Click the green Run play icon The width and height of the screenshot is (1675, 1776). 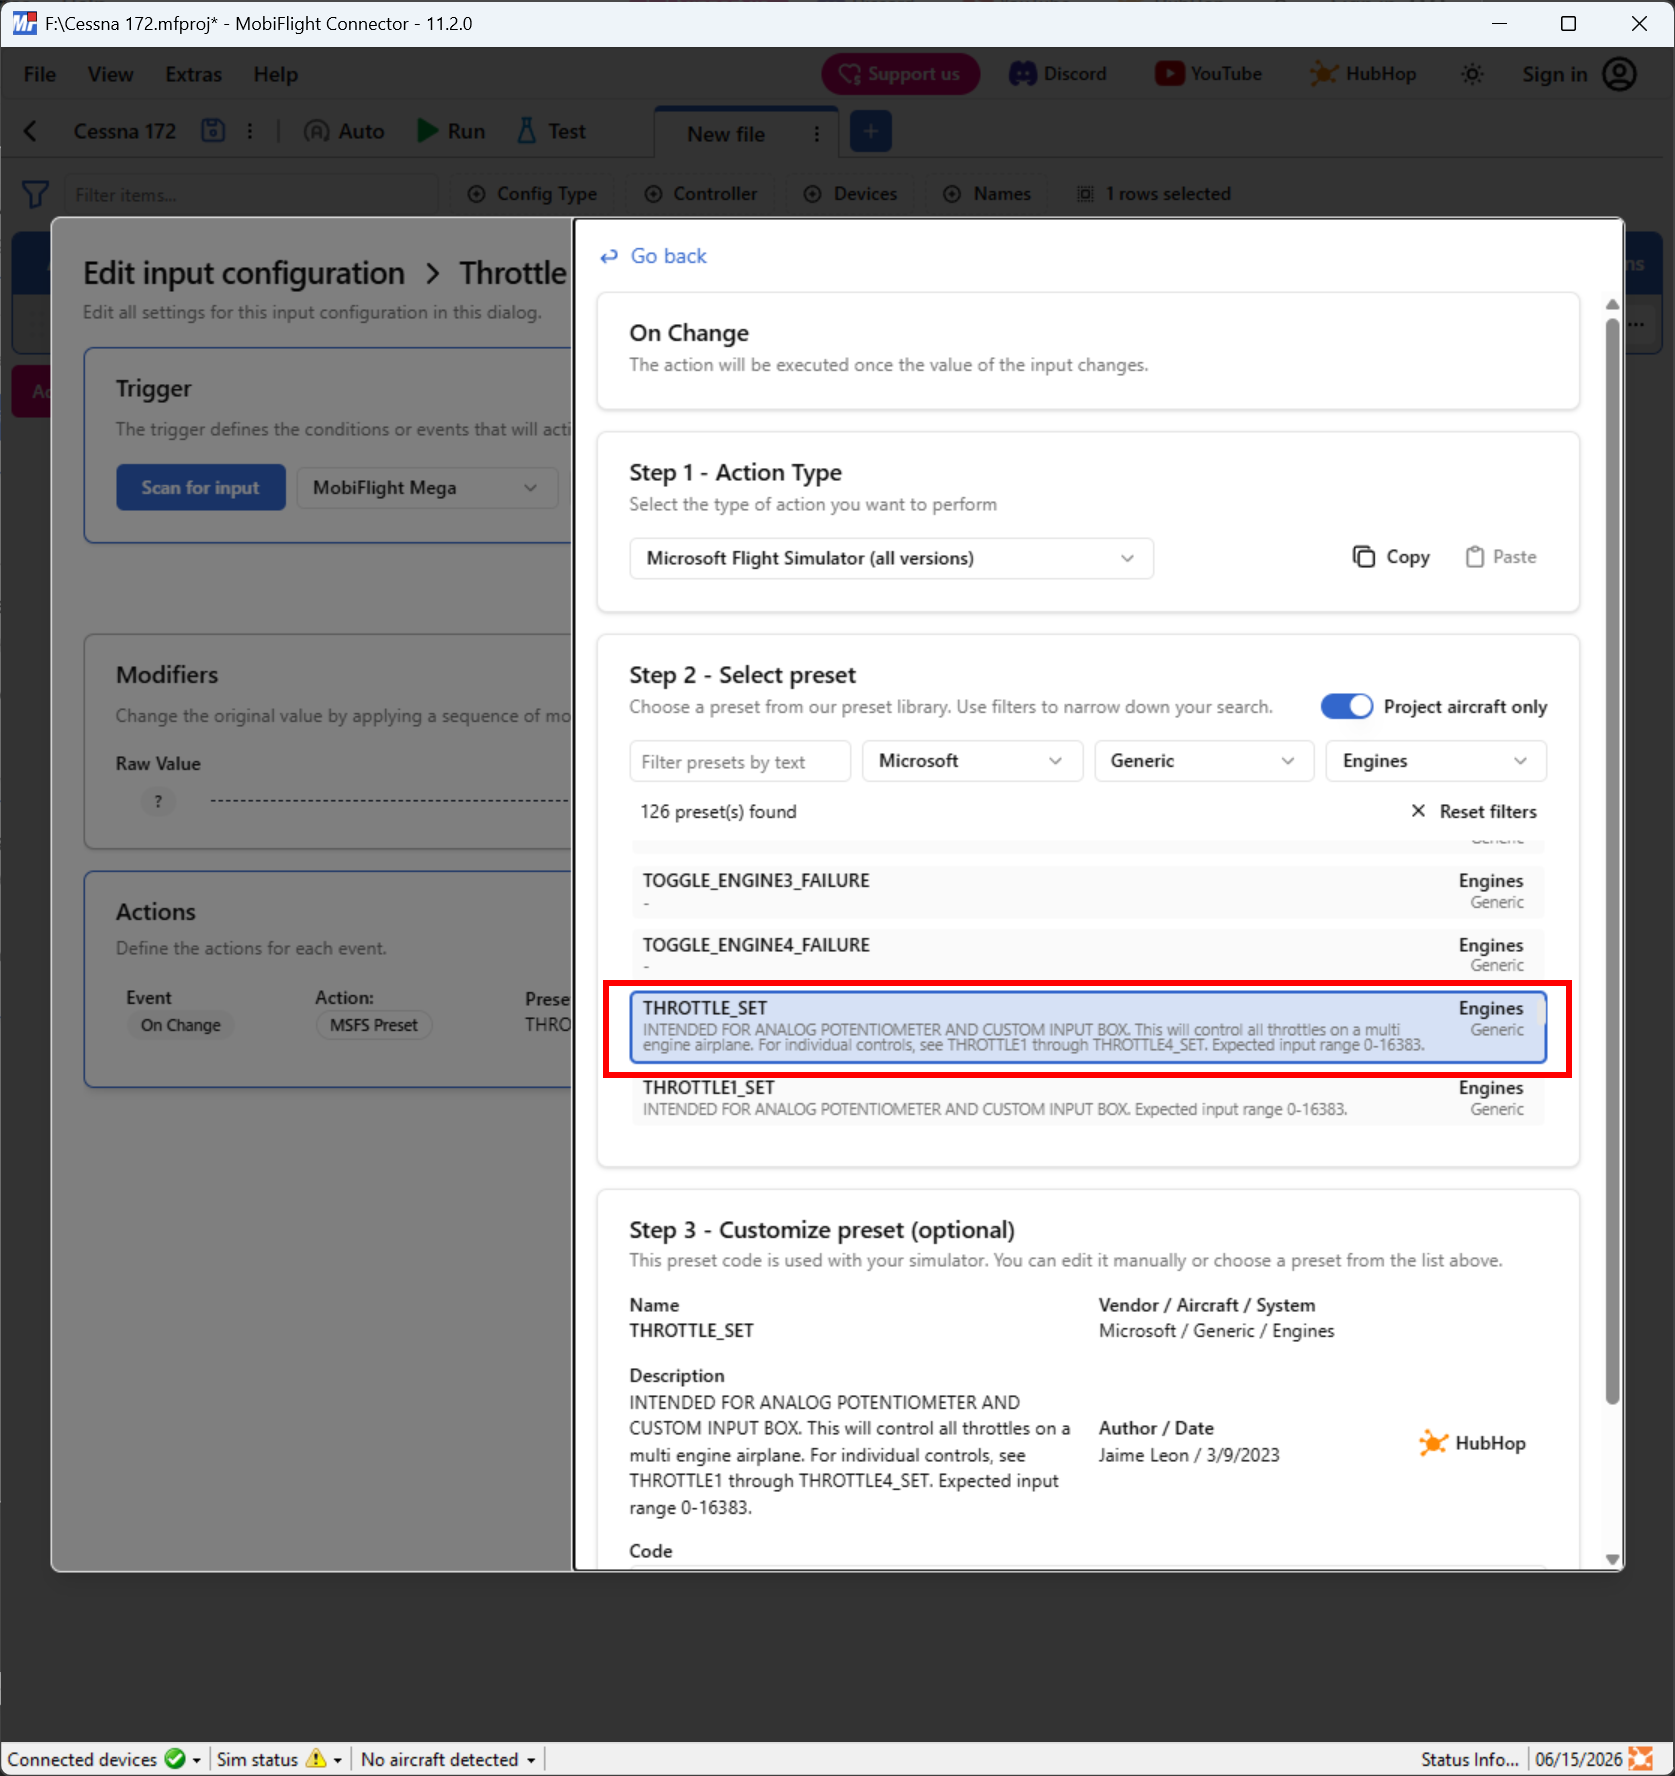tap(427, 131)
